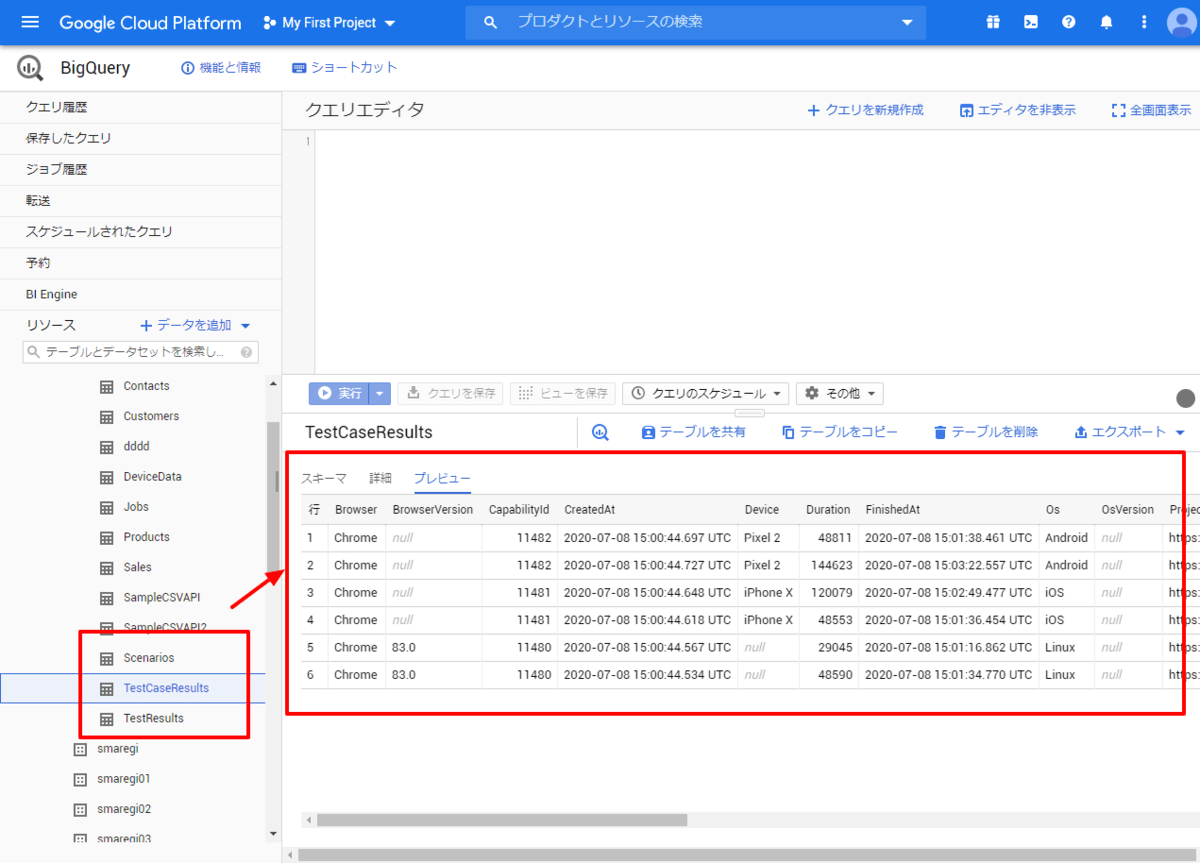Select the SampleCSVAPI table
The image size is (1200, 863).
click(161, 597)
